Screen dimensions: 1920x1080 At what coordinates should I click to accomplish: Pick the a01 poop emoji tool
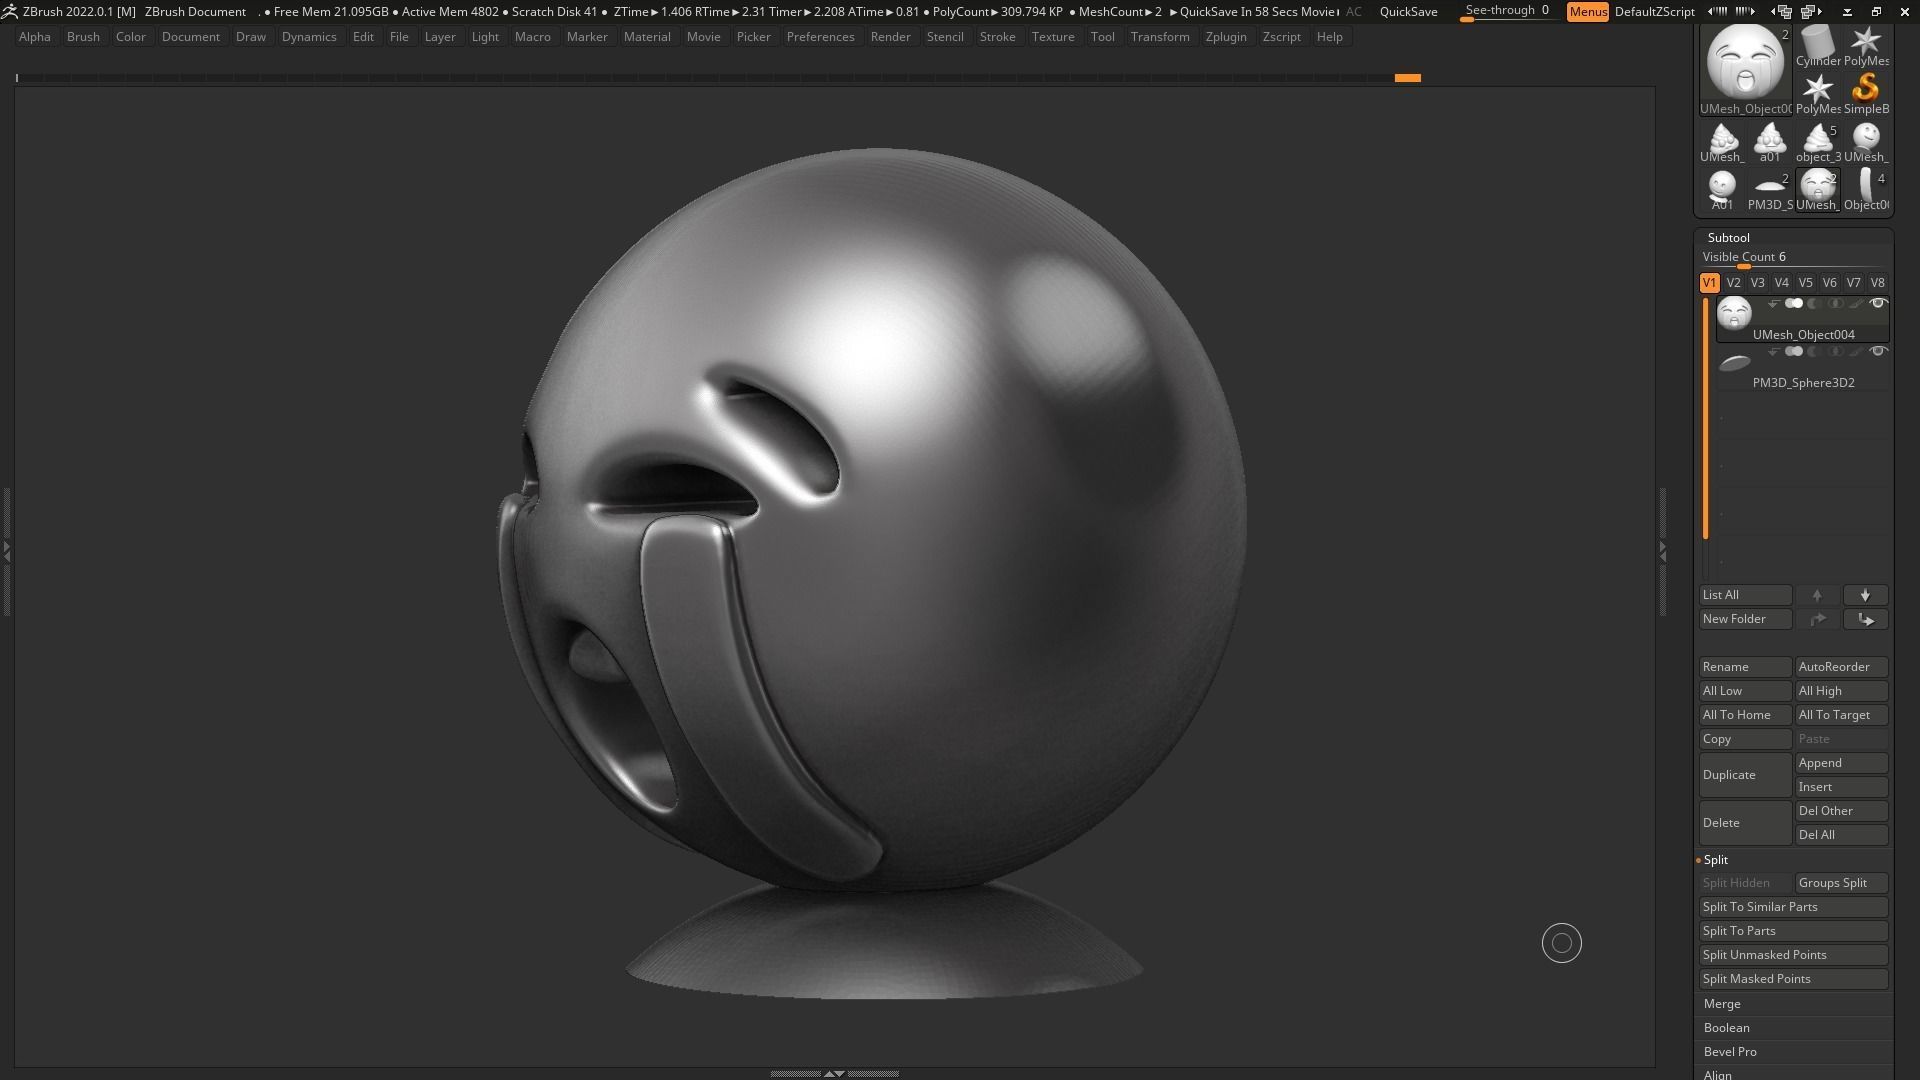1770,142
